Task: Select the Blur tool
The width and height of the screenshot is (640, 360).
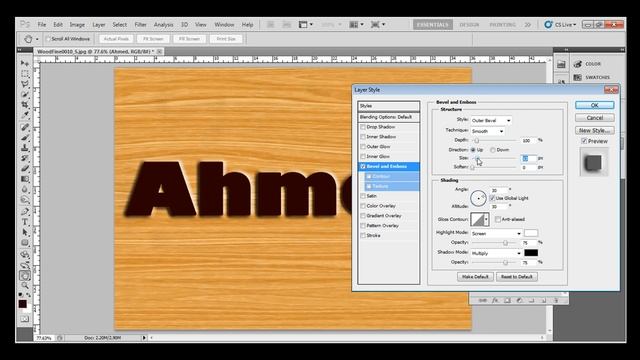Action: coord(25,189)
